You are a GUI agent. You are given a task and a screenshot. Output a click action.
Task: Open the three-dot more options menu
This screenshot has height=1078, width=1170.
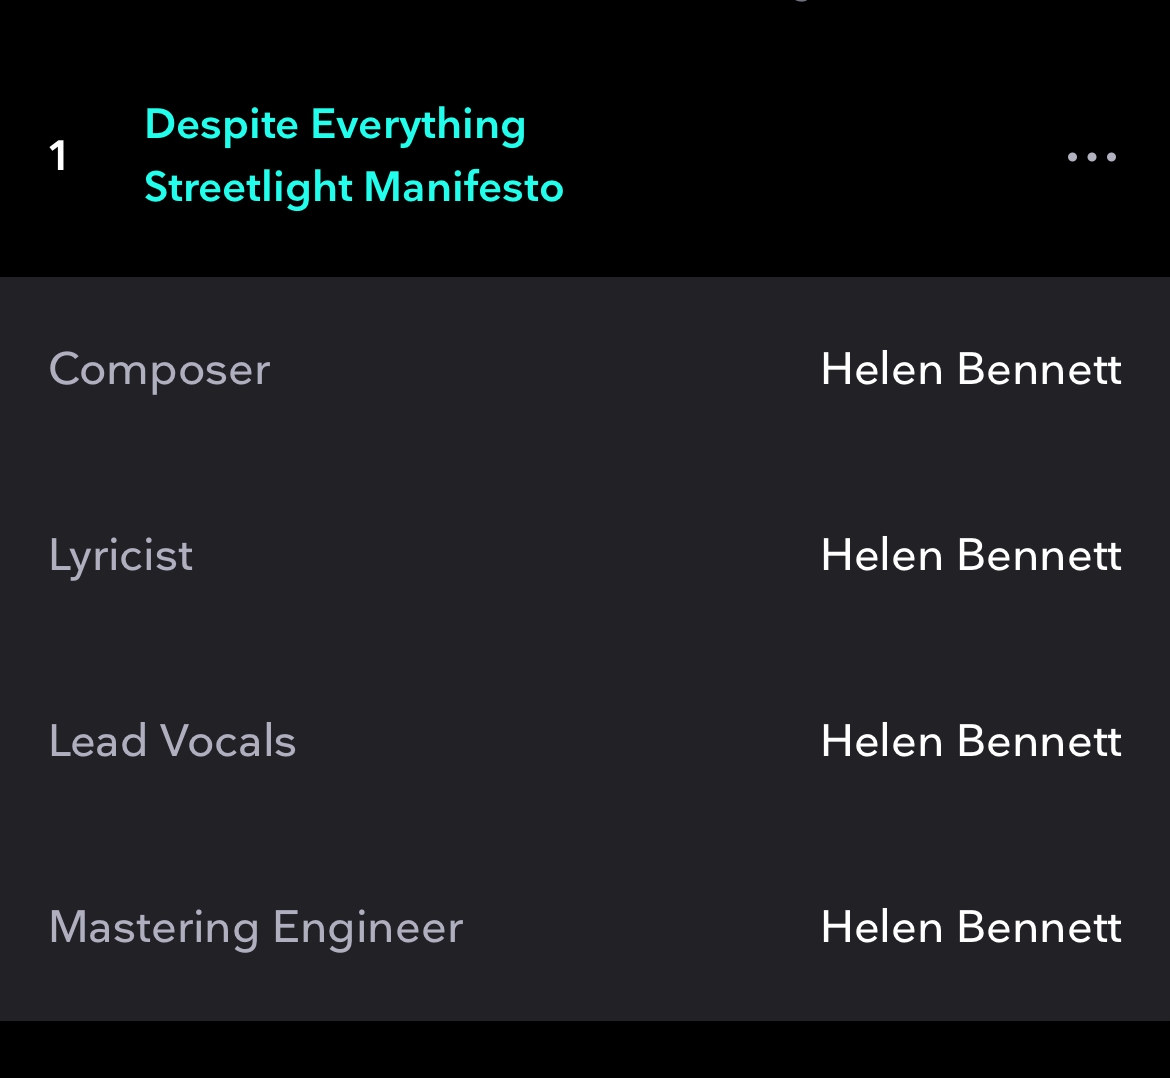(1091, 157)
